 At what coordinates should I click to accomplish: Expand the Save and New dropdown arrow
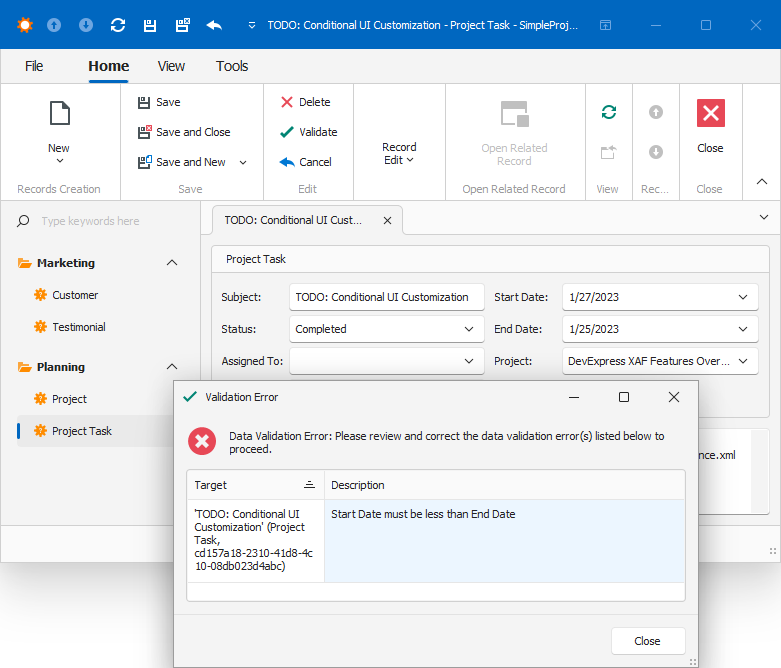[243, 162]
